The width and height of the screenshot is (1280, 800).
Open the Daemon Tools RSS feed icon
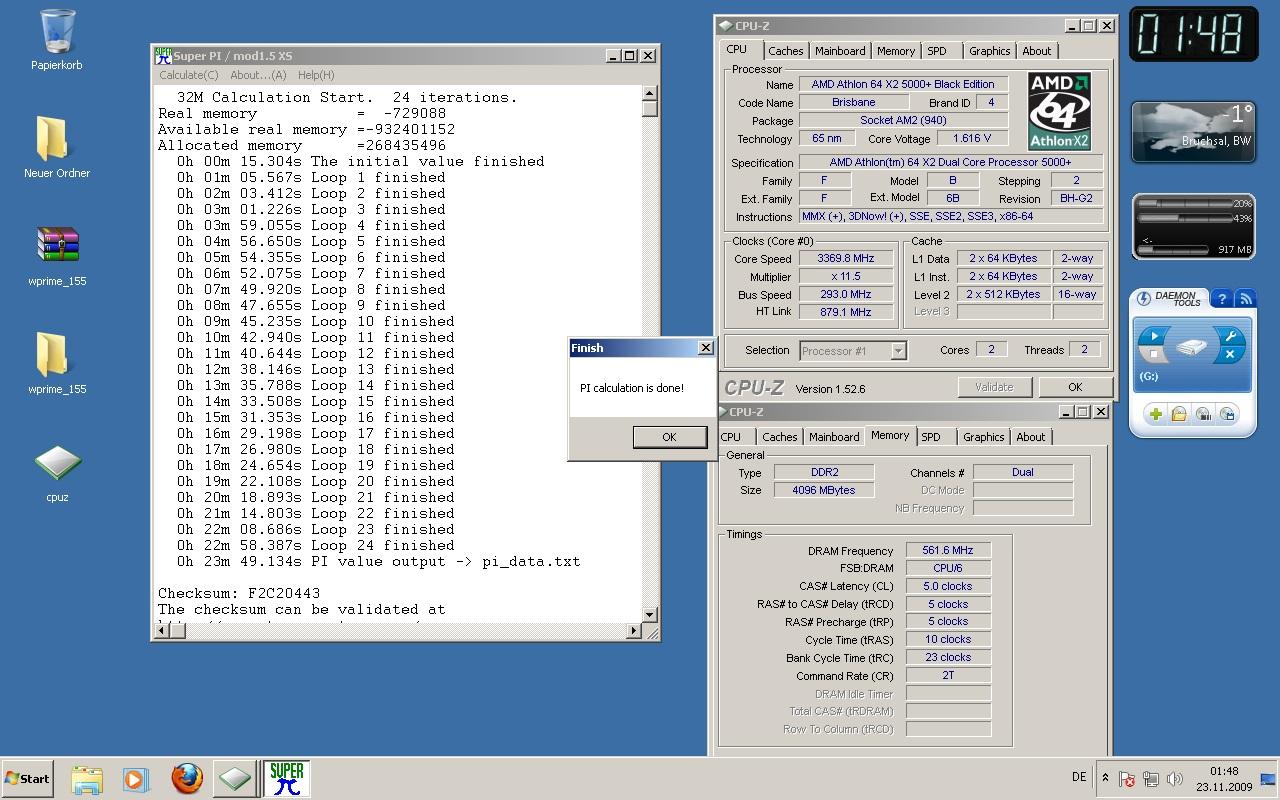pyautogui.click(x=1245, y=298)
